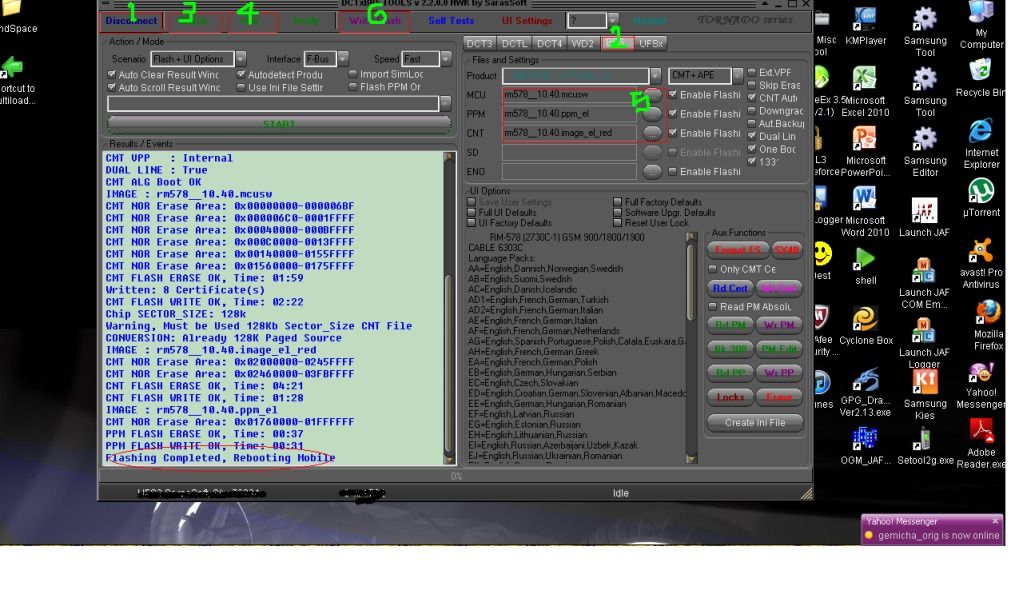Open the KMPlayer desktop shortcut
Image resolution: width=1023 pixels, height=614 pixels.
[865, 24]
